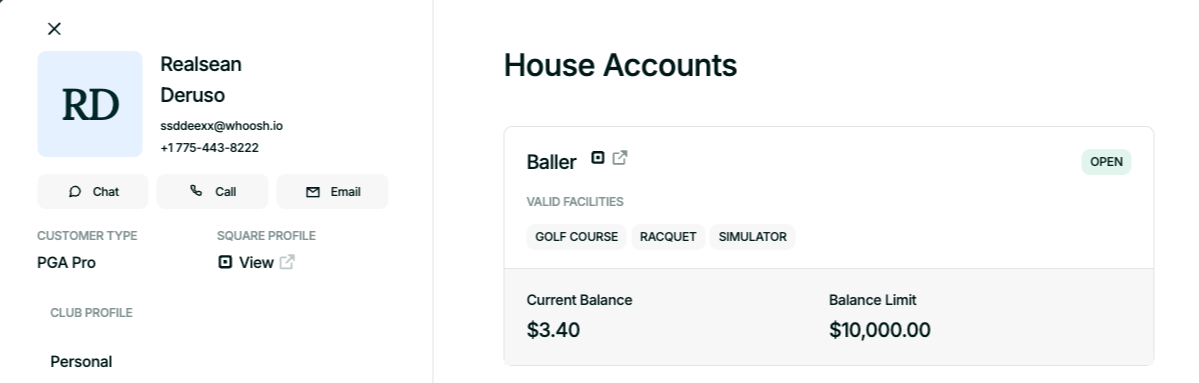The image size is (1199, 383).
Task: Open Baller account external link icon
Action: click(x=620, y=157)
